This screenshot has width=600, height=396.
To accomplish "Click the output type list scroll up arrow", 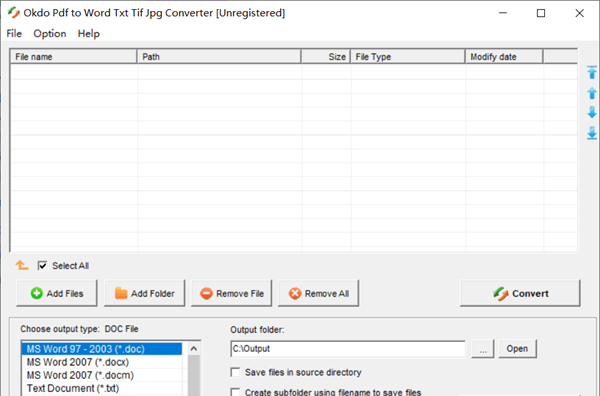I will click(x=194, y=349).
